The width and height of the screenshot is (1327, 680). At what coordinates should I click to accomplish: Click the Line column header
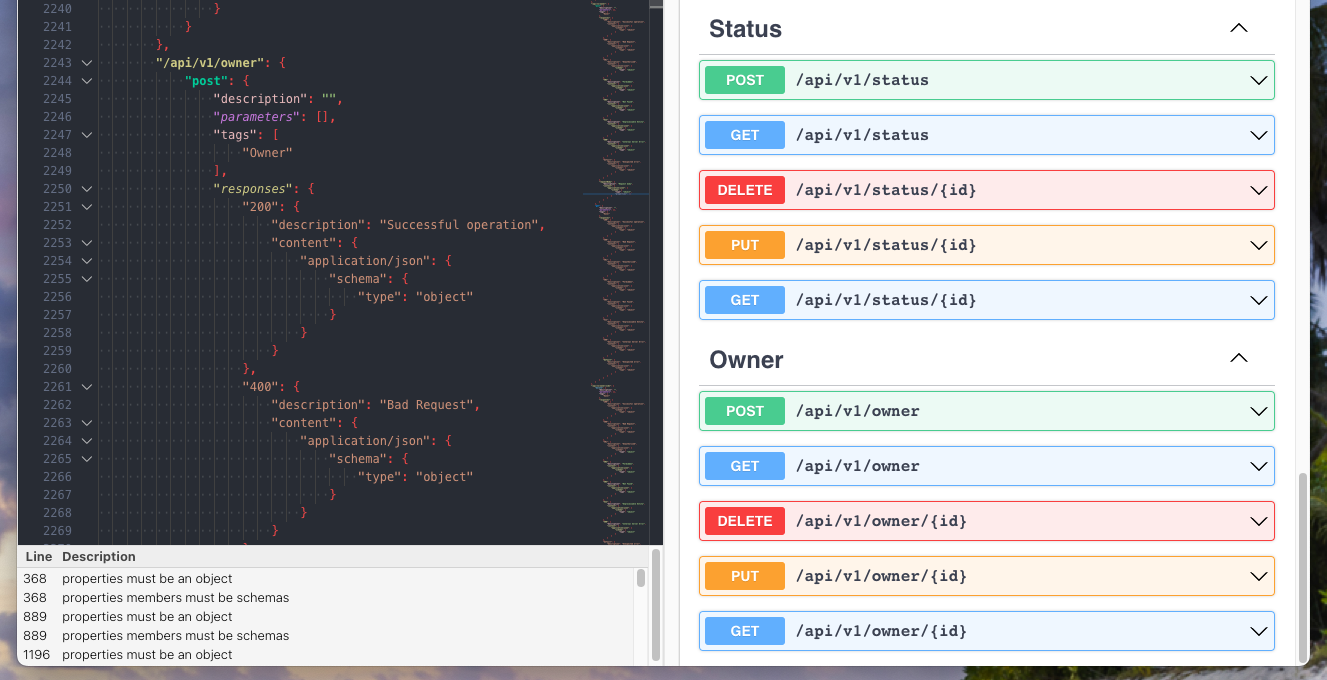pyautogui.click(x=39, y=556)
